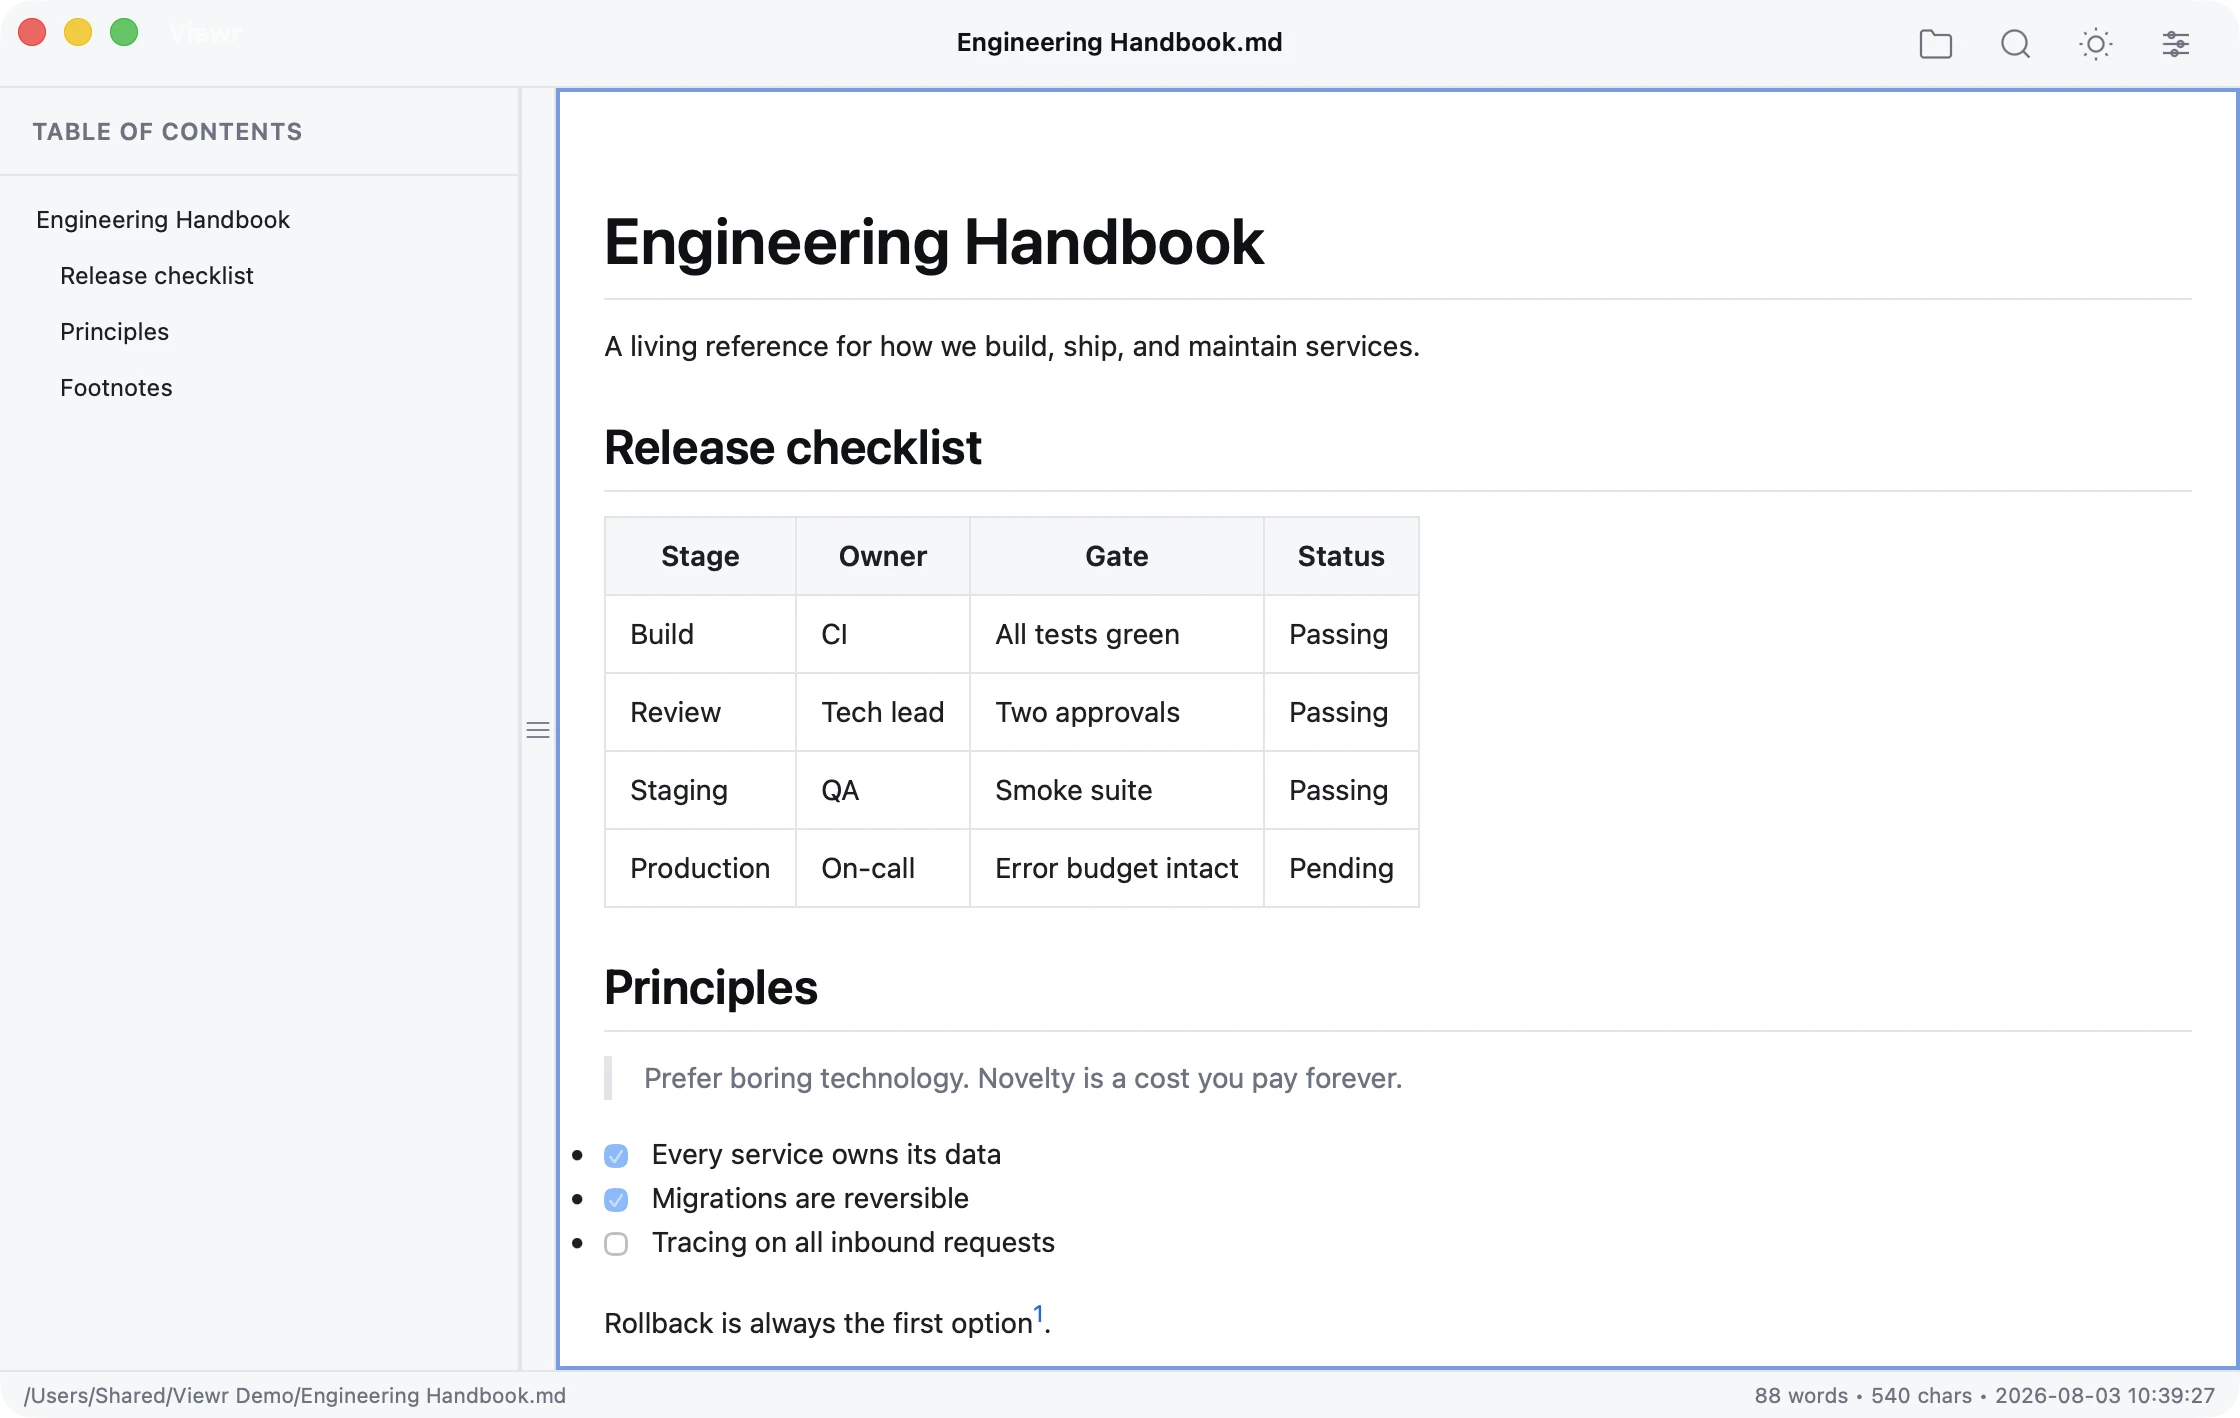Click the 'Release checklist' document heading
Screen dimensions: 2240x1418
tap(793, 447)
